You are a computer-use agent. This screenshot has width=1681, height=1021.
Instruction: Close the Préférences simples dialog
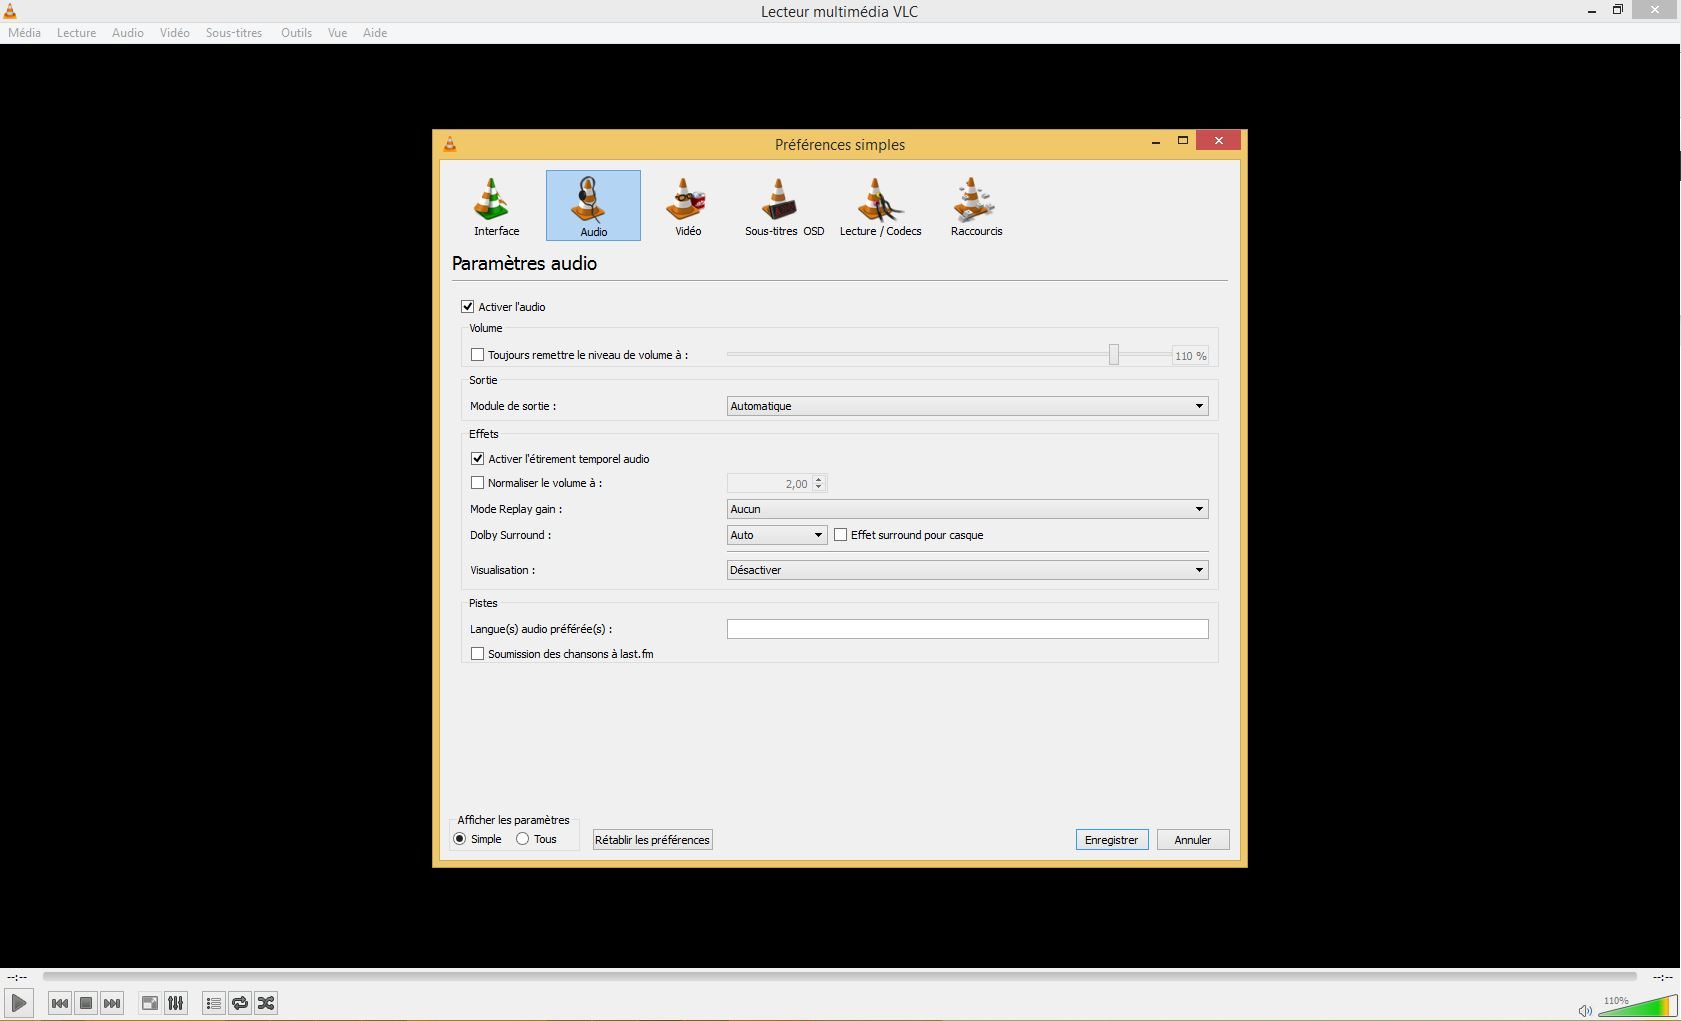tap(1218, 141)
